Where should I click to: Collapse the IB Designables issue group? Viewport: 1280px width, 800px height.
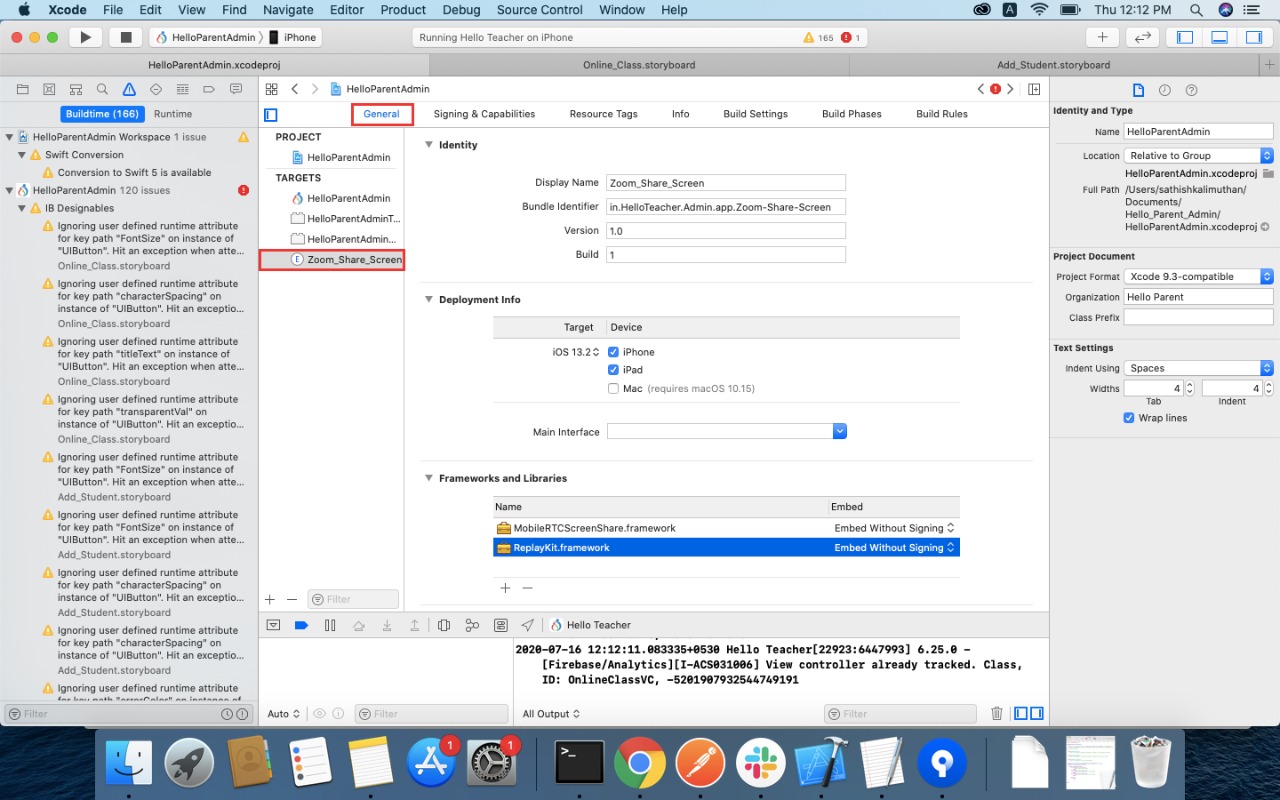22,209
